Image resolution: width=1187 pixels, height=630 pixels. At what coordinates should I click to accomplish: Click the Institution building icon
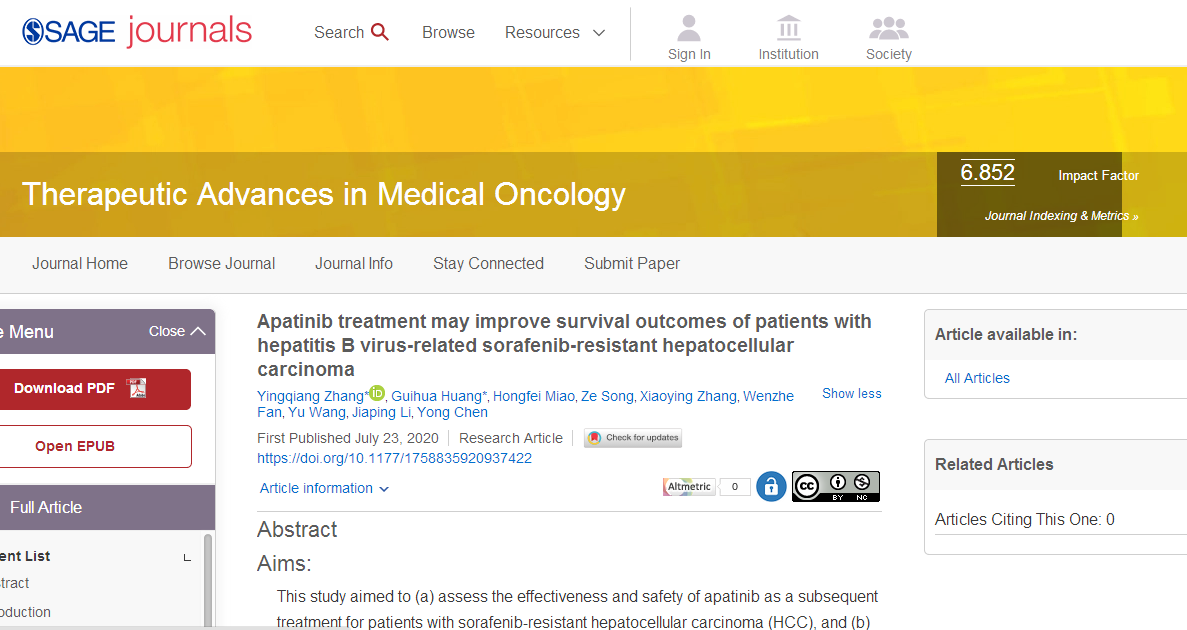click(x=788, y=27)
